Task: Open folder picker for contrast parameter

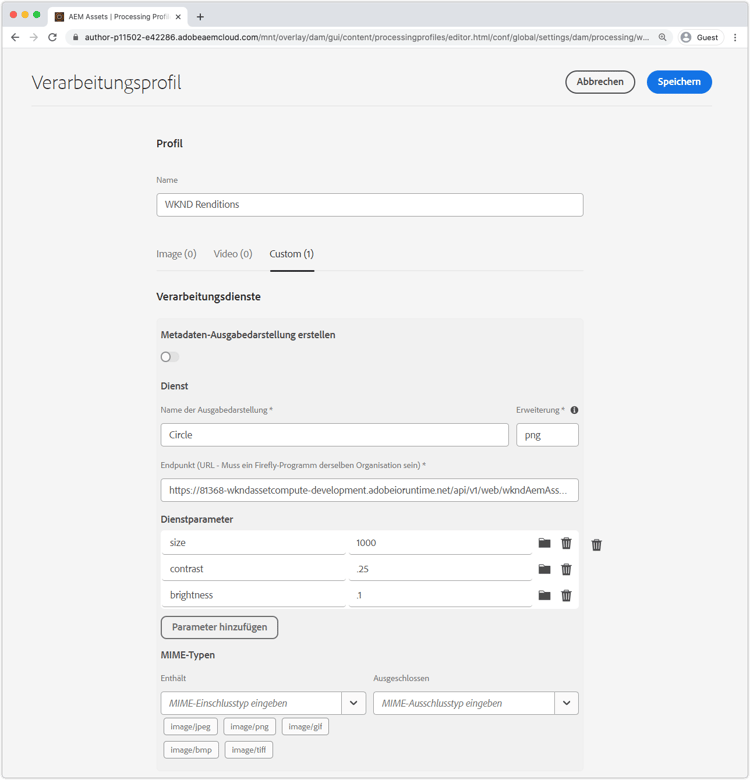Action: tap(544, 569)
